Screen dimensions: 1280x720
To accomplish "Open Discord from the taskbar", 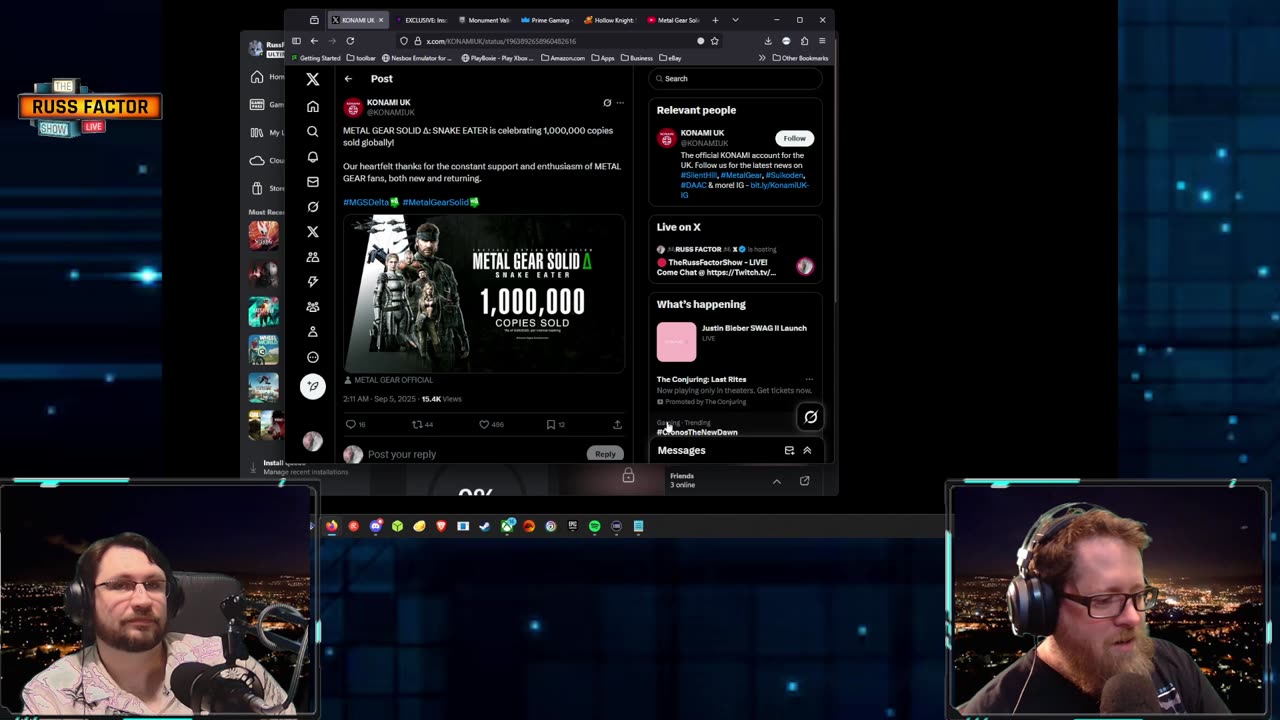I will pyautogui.click(x=375, y=526).
